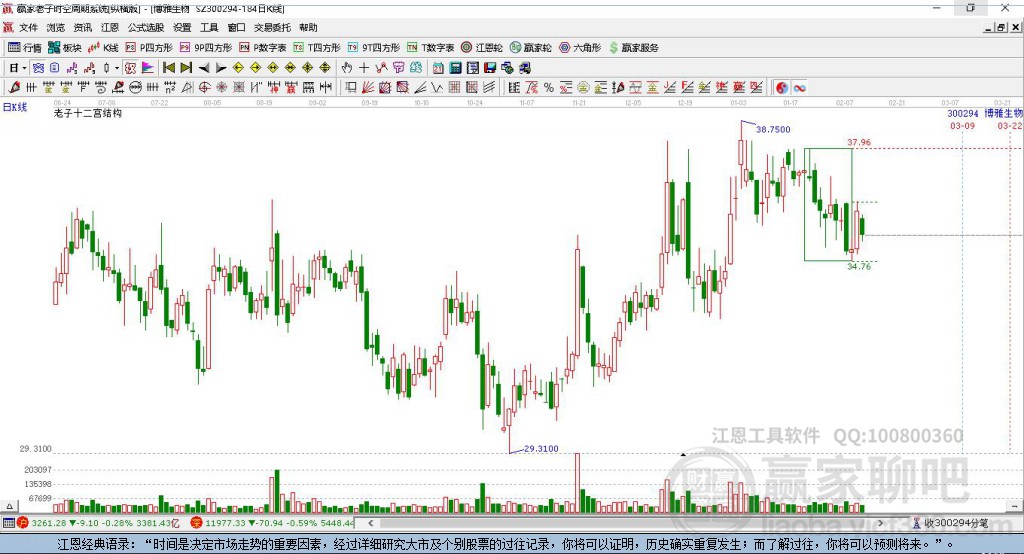Click the 博雅生物 stock name label
The image size is (1024, 554).
click(1004, 114)
